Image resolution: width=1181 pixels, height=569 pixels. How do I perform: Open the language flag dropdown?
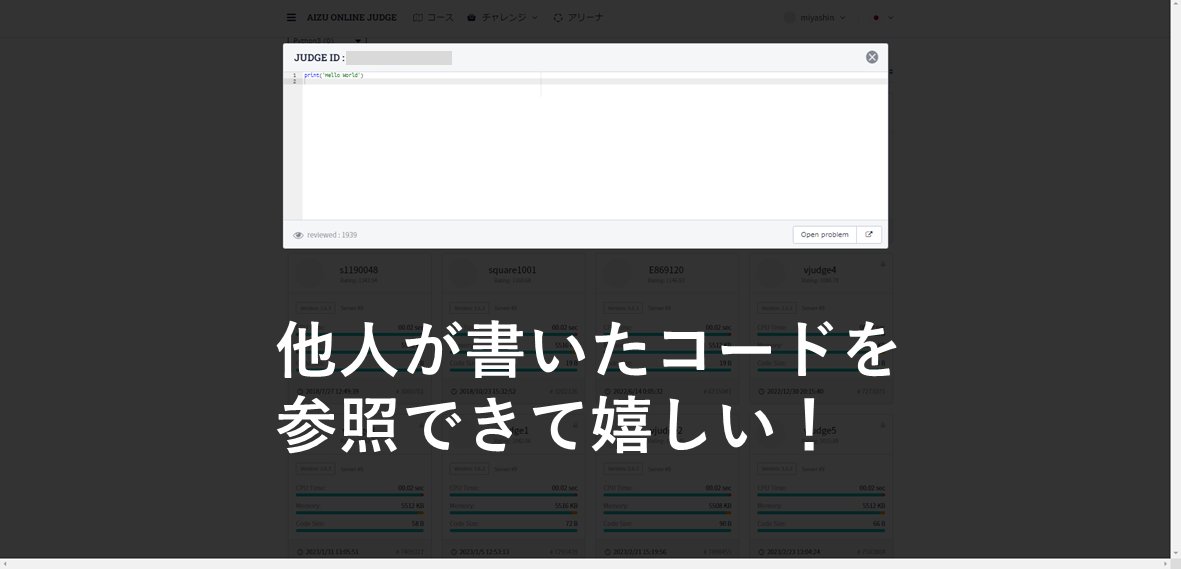pos(882,17)
